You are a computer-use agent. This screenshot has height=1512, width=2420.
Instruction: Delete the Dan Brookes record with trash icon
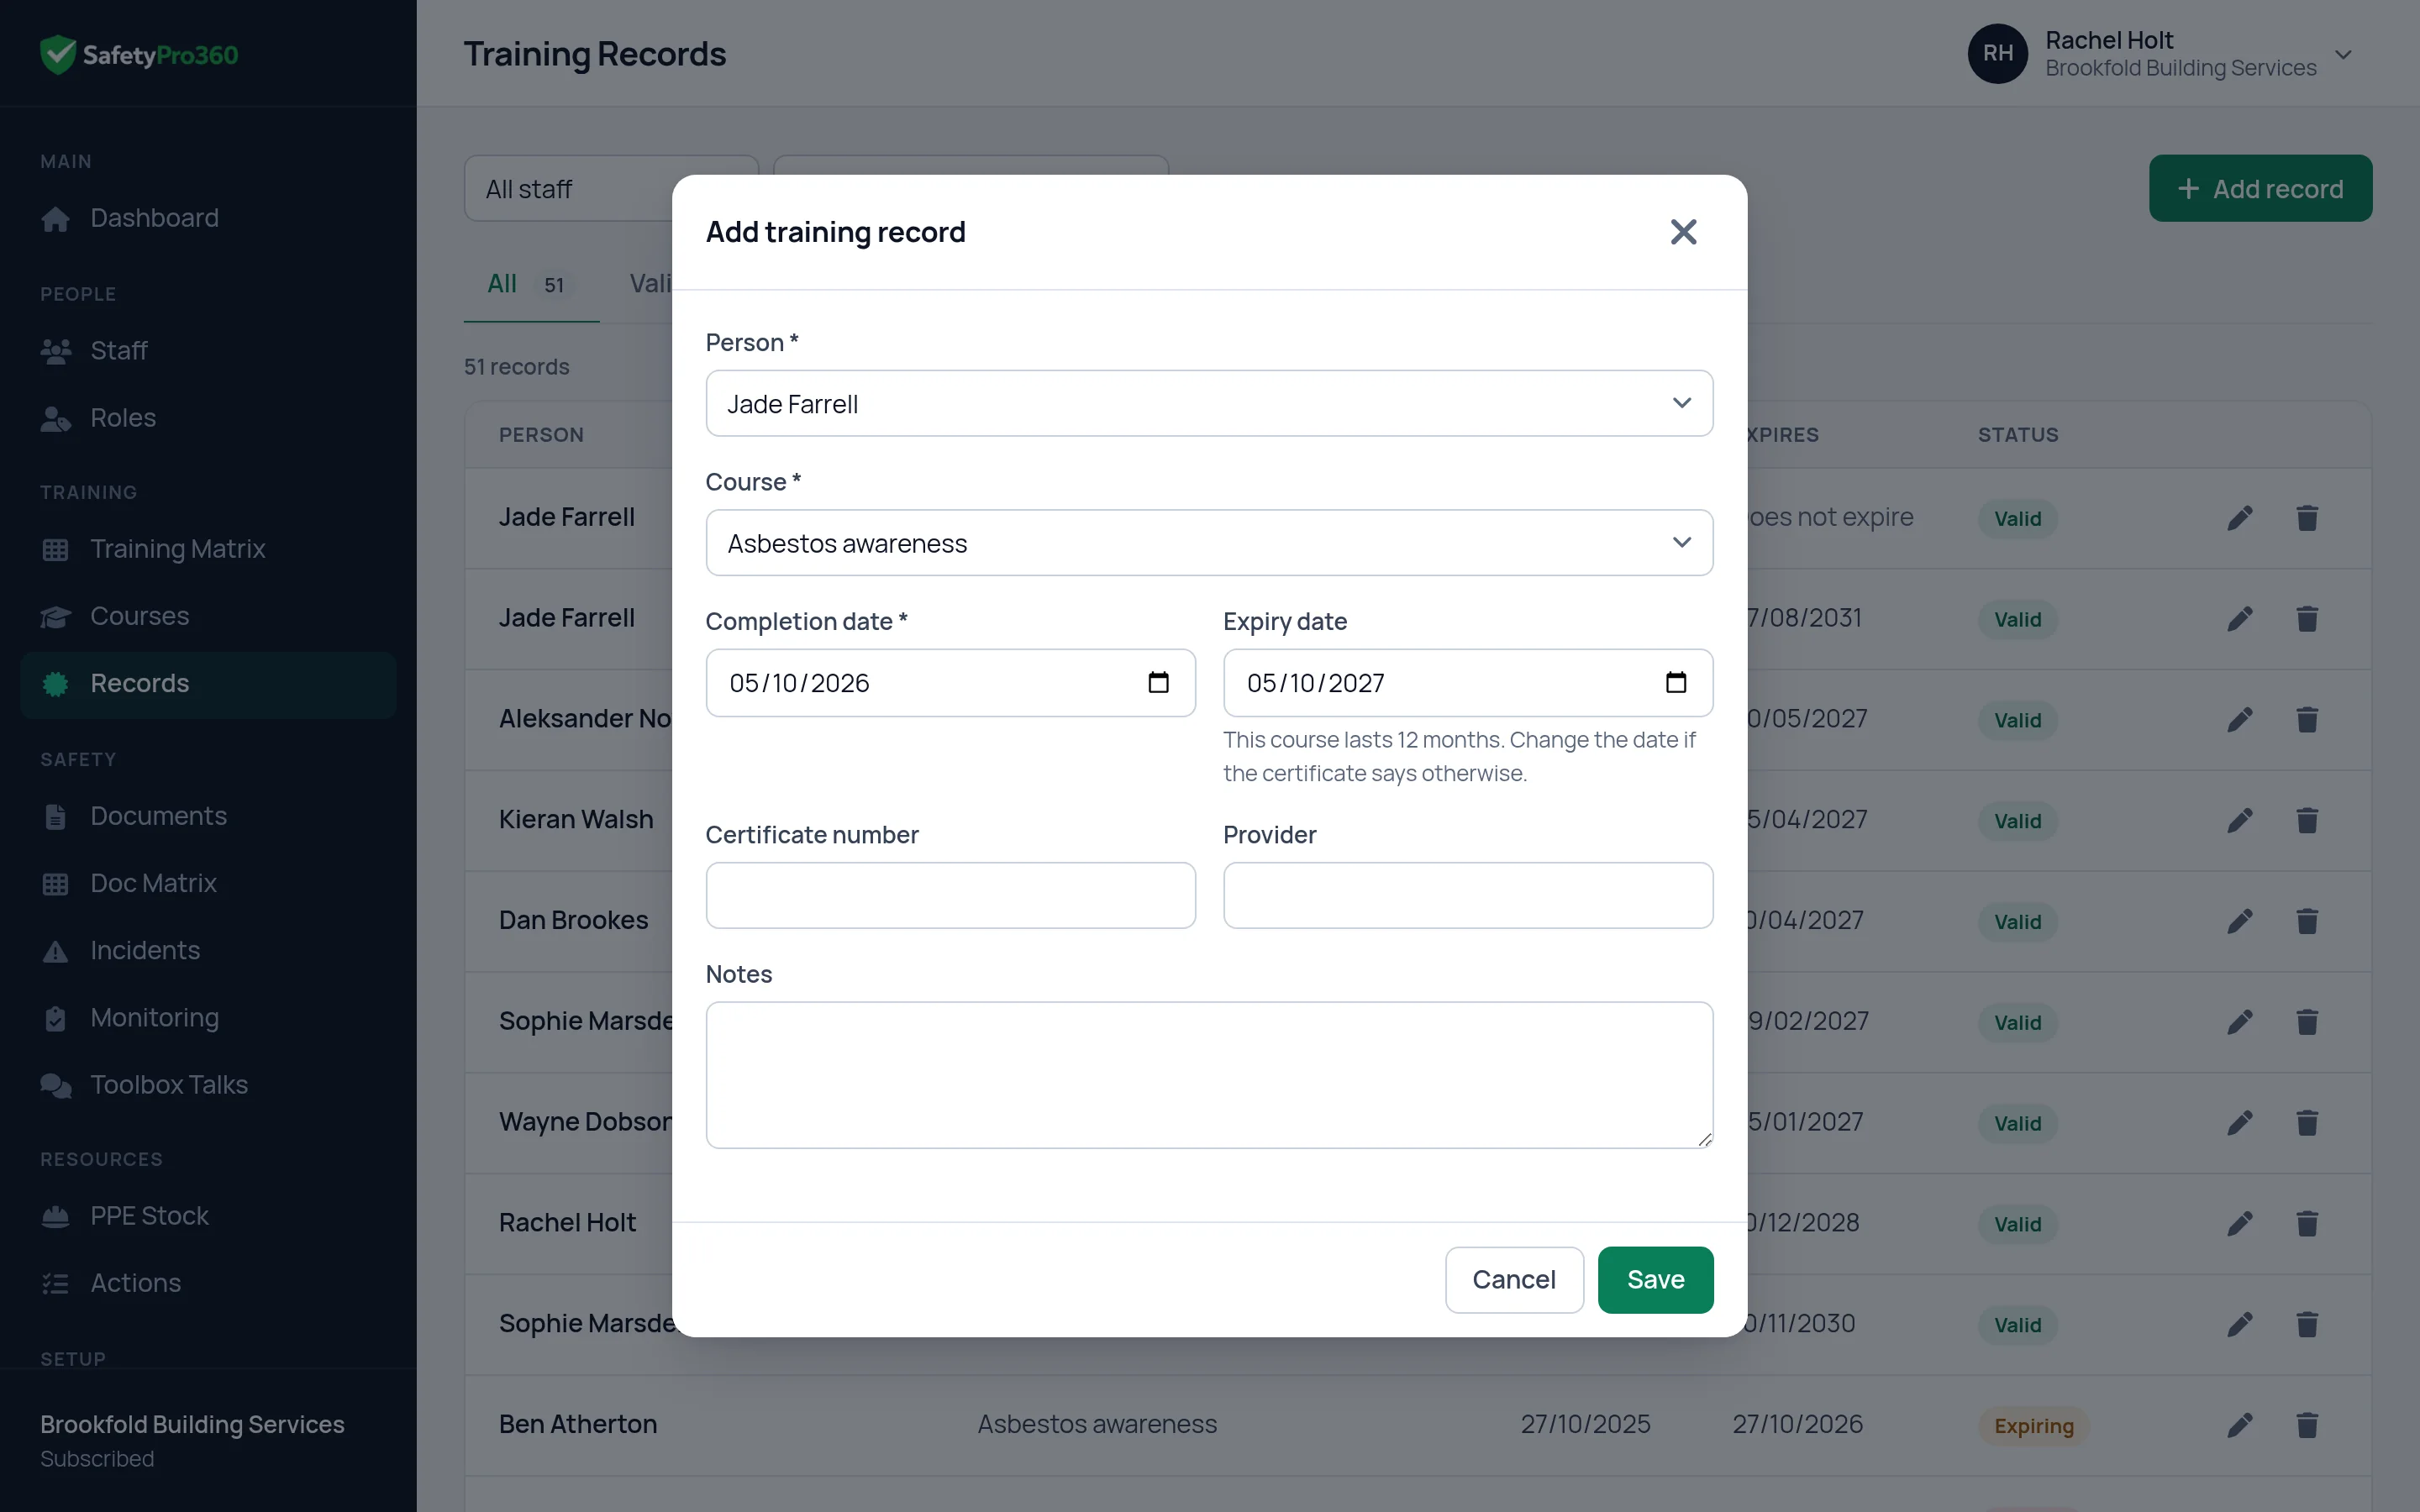pos(2307,921)
